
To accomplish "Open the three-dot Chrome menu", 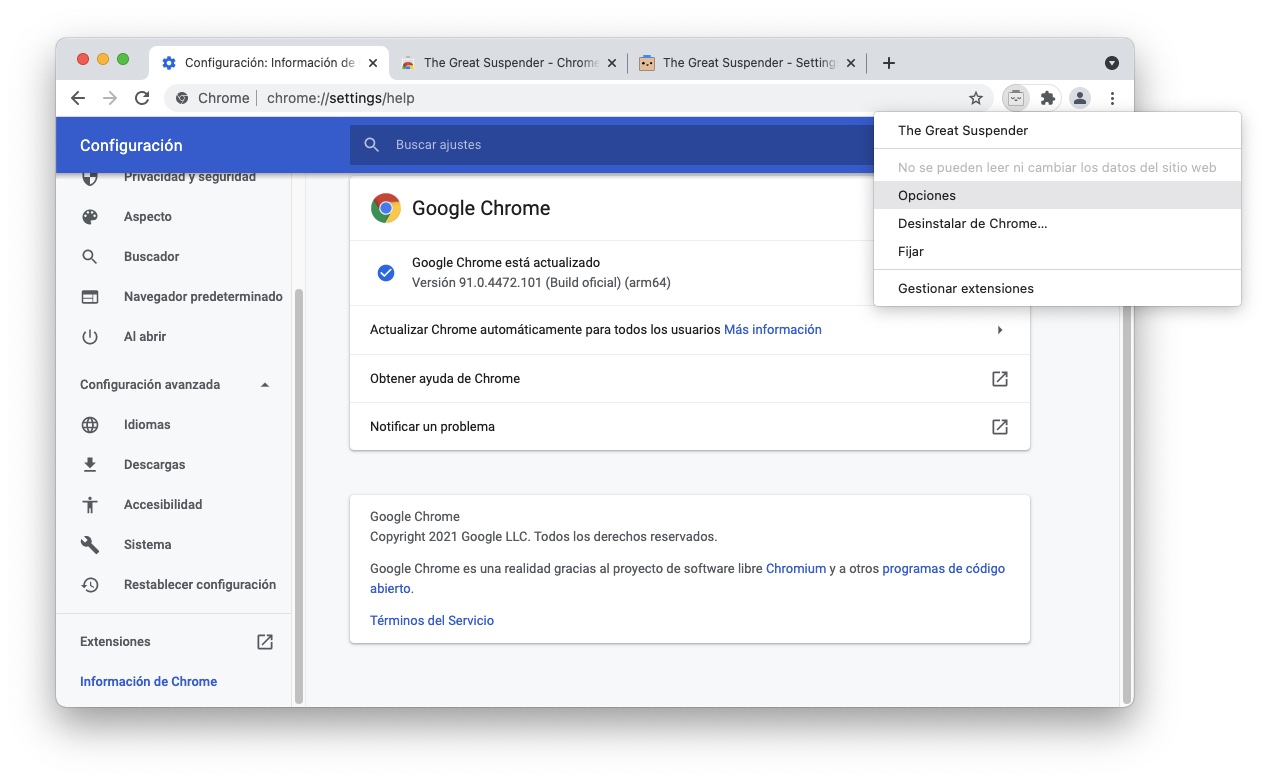I will point(1112,98).
